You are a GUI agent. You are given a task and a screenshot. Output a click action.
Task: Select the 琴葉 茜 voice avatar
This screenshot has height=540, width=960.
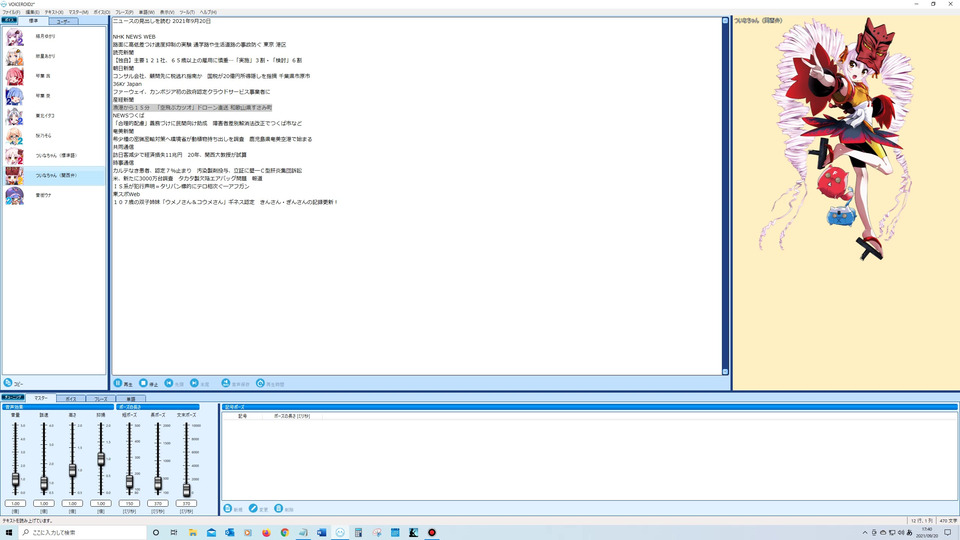pos(14,76)
